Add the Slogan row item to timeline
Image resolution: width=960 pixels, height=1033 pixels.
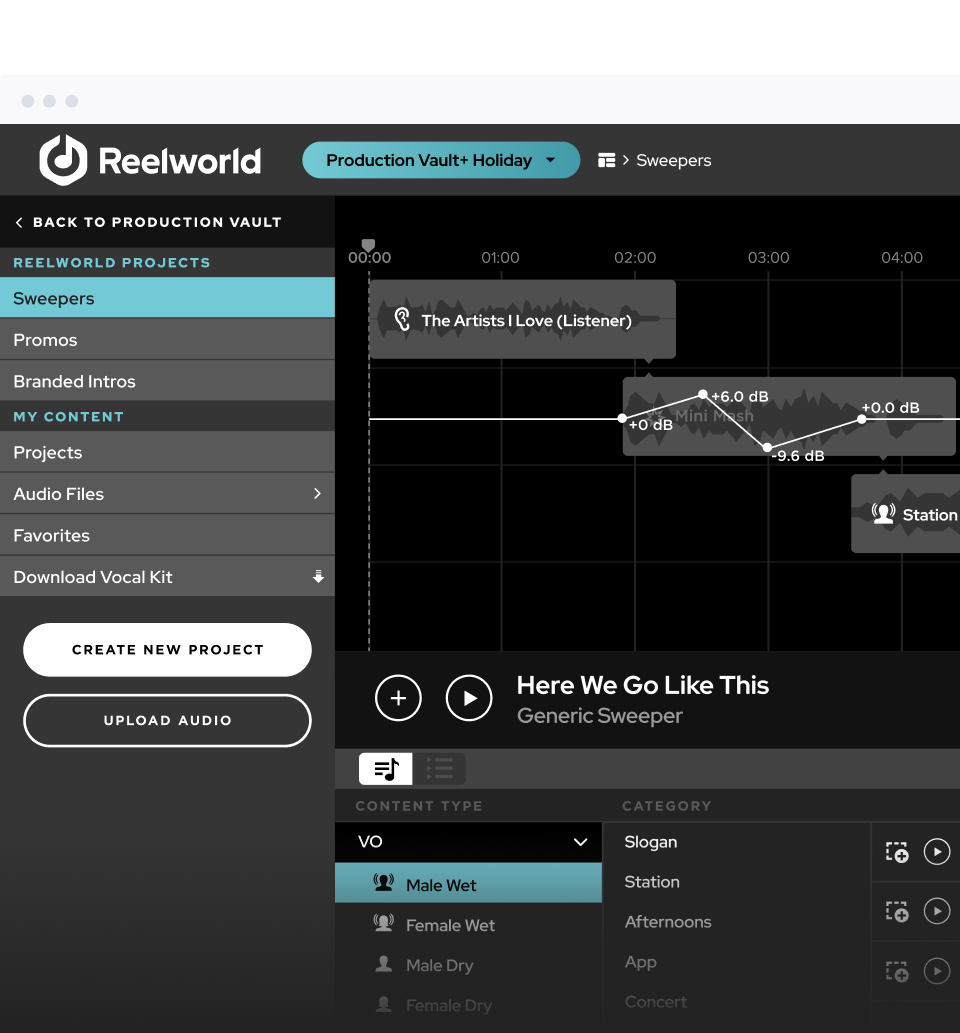pyautogui.click(x=897, y=852)
